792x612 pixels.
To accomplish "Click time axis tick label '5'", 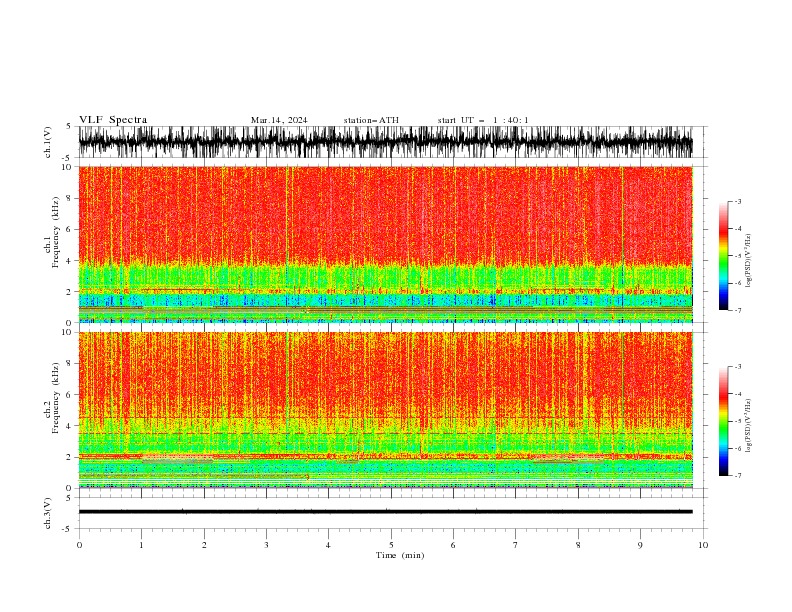I will coord(391,545).
